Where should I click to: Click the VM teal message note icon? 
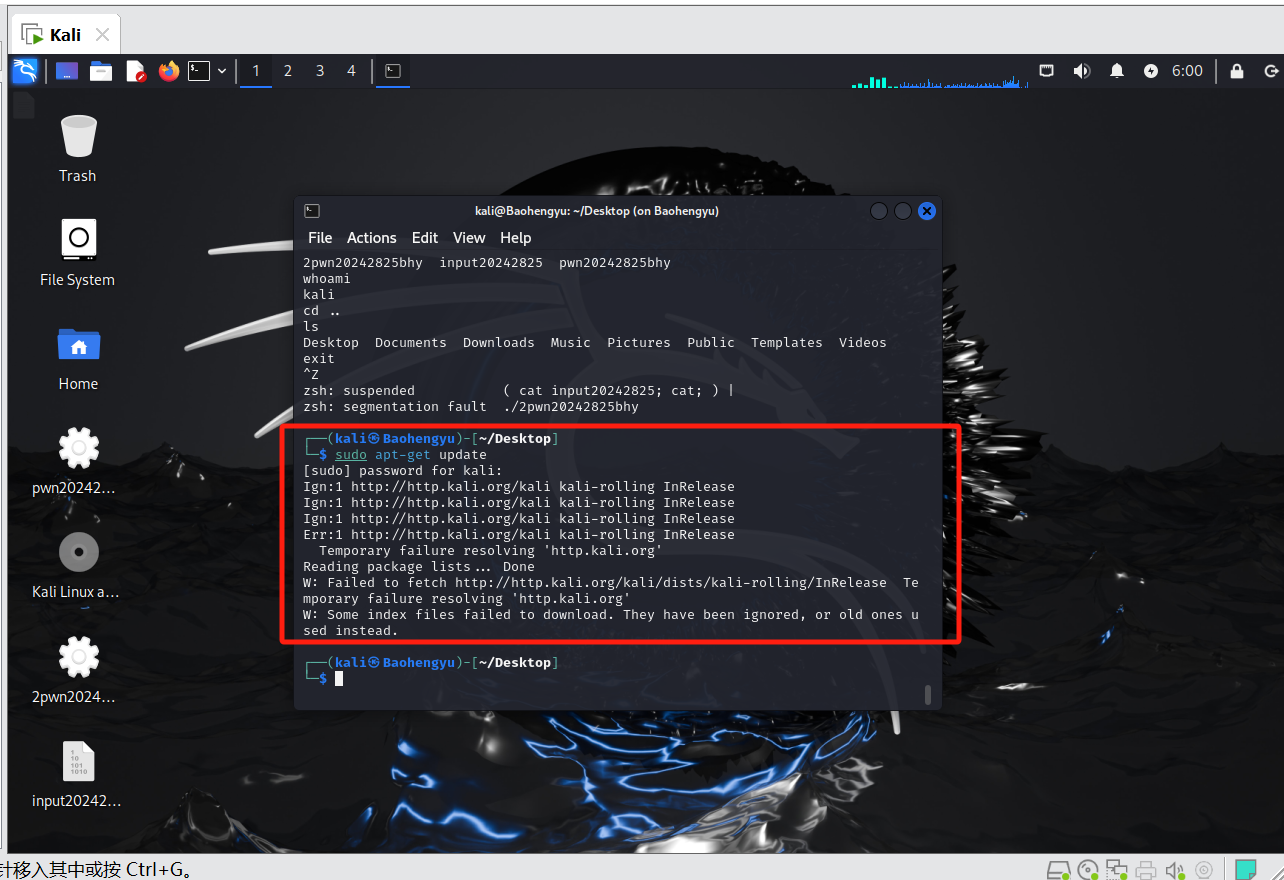[1246, 870]
